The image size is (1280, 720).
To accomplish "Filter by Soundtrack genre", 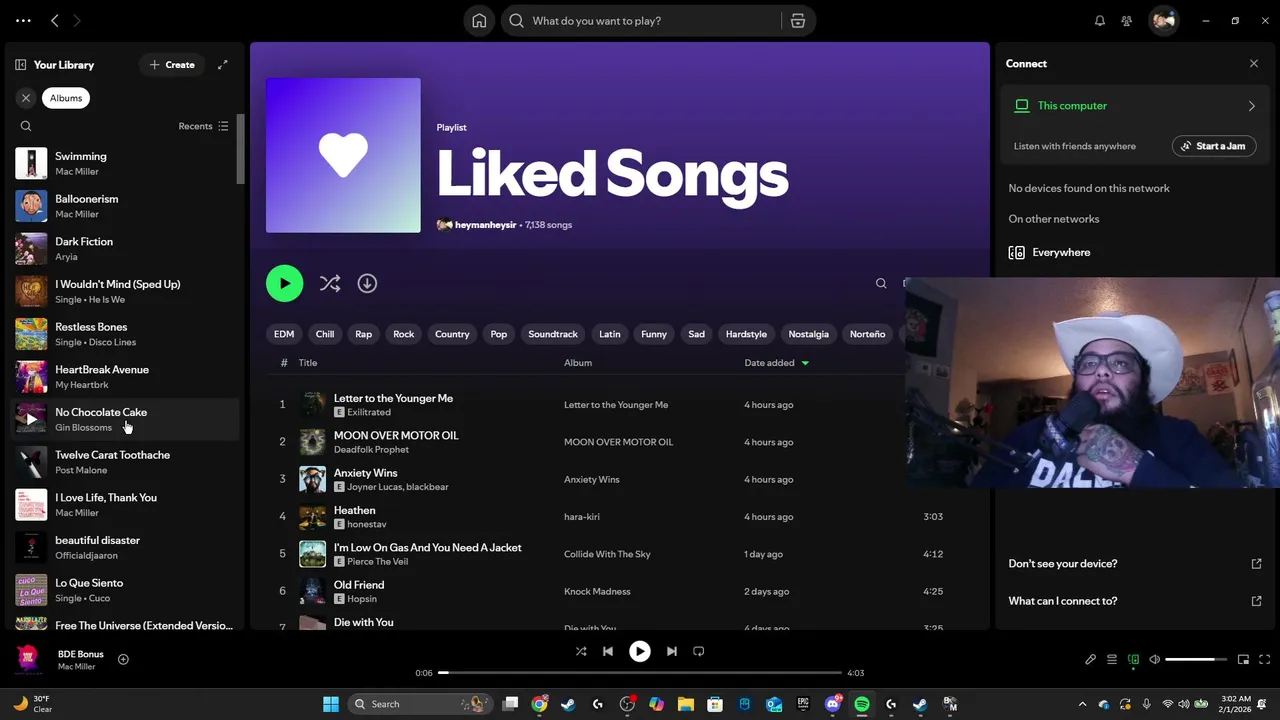I will (x=553, y=334).
